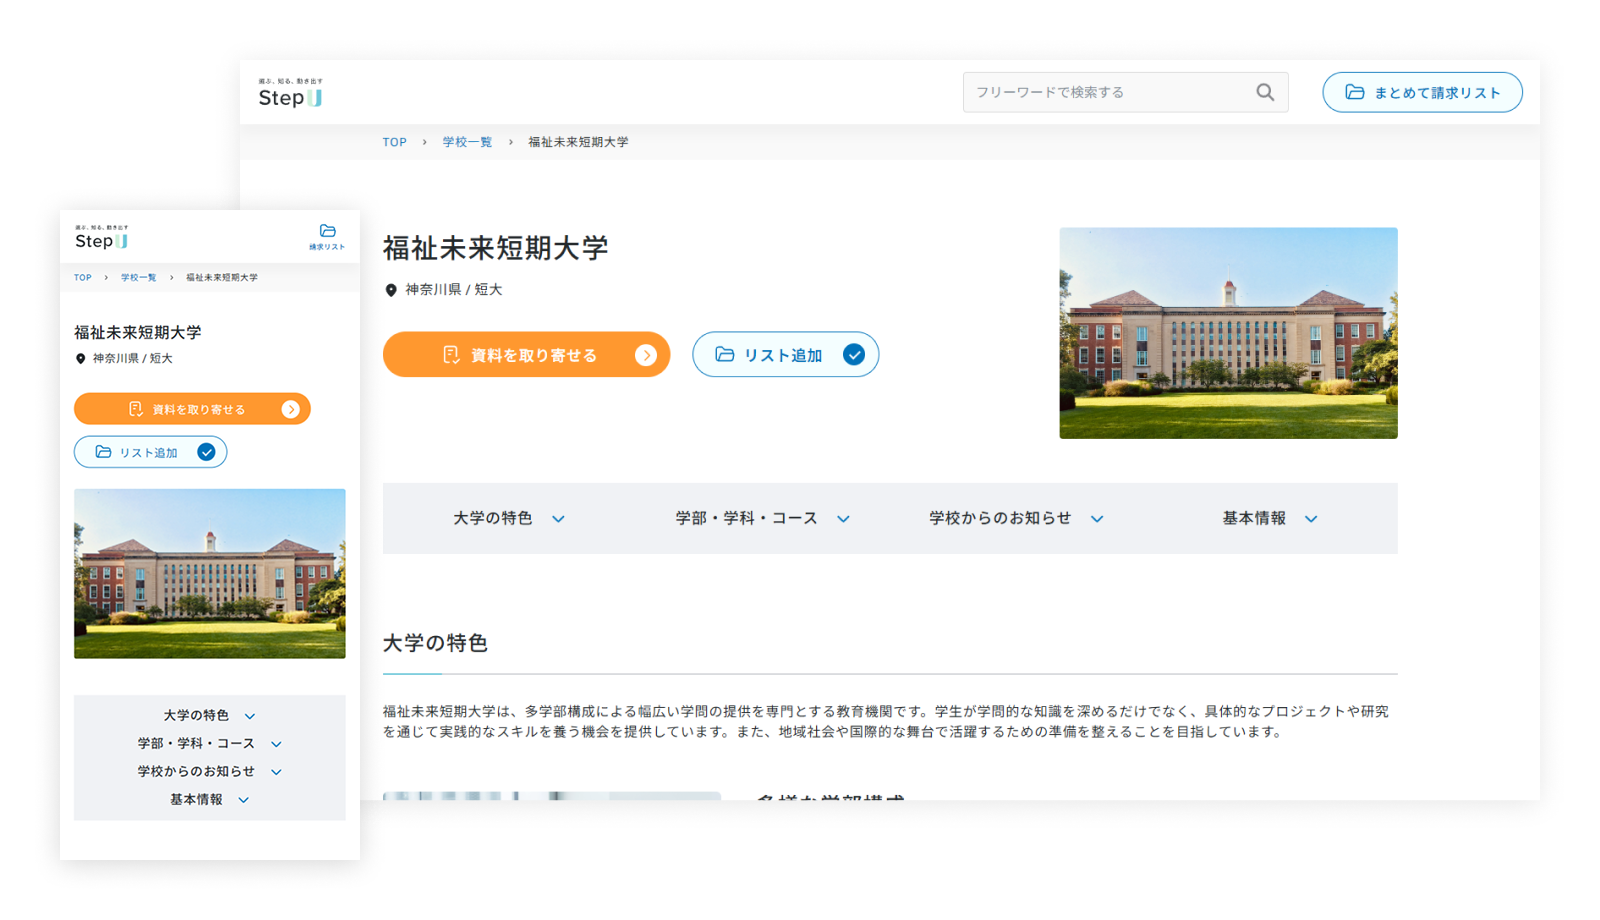This screenshot has height=920, width=1600.
Task: Click the search magnifier icon
Action: coord(1265,92)
